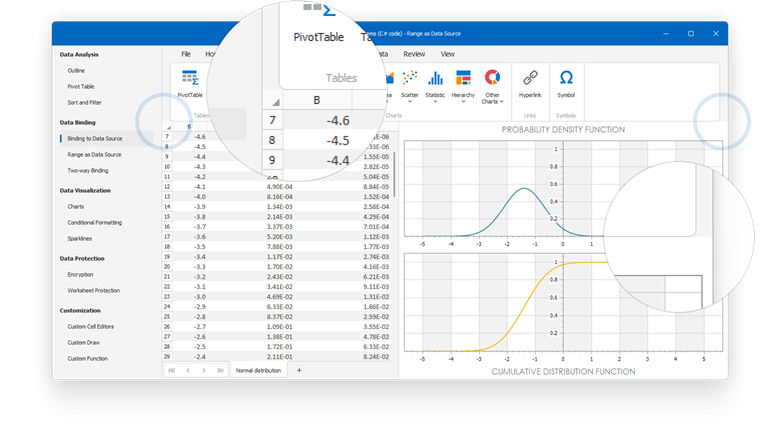This screenshot has height=430, width=780.
Task: Select cell containing 8.84E-05
Action: pyautogui.click(x=376, y=187)
